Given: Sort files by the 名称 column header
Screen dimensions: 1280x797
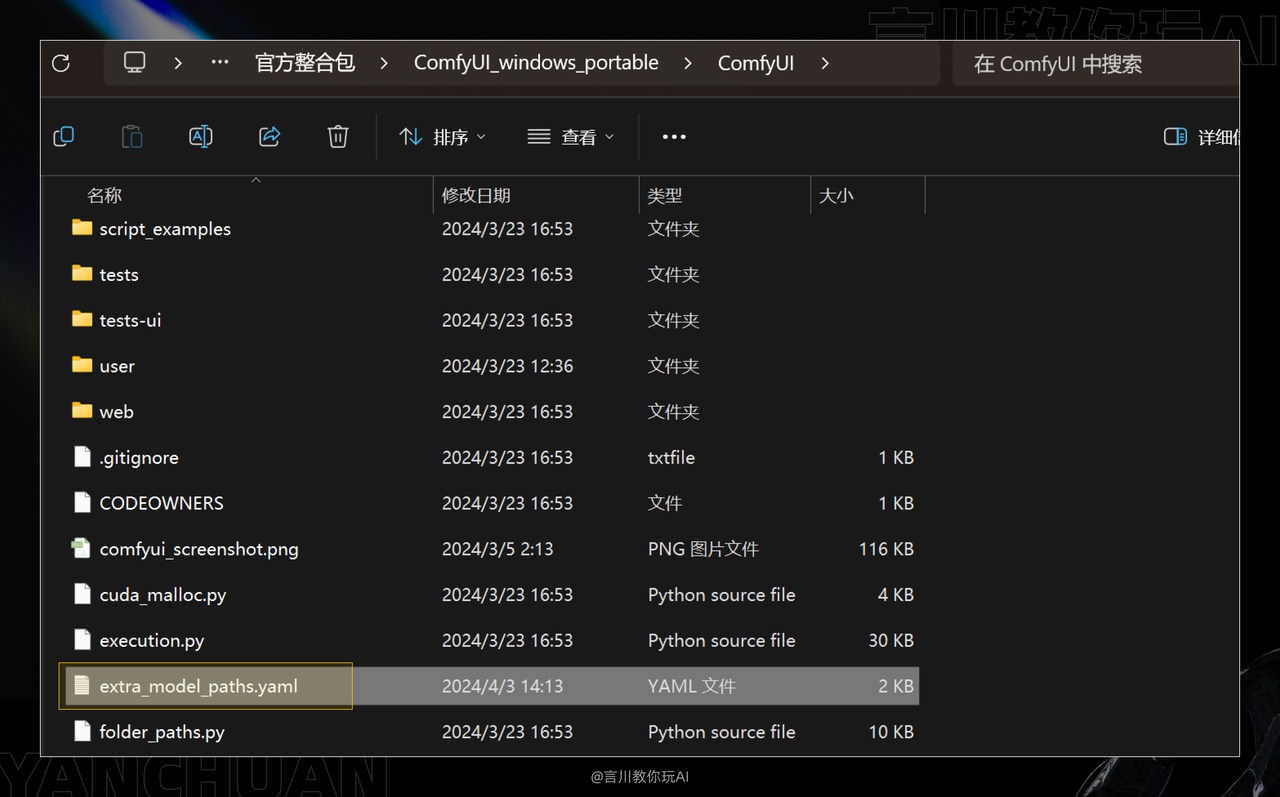Looking at the screenshot, I should 104,195.
